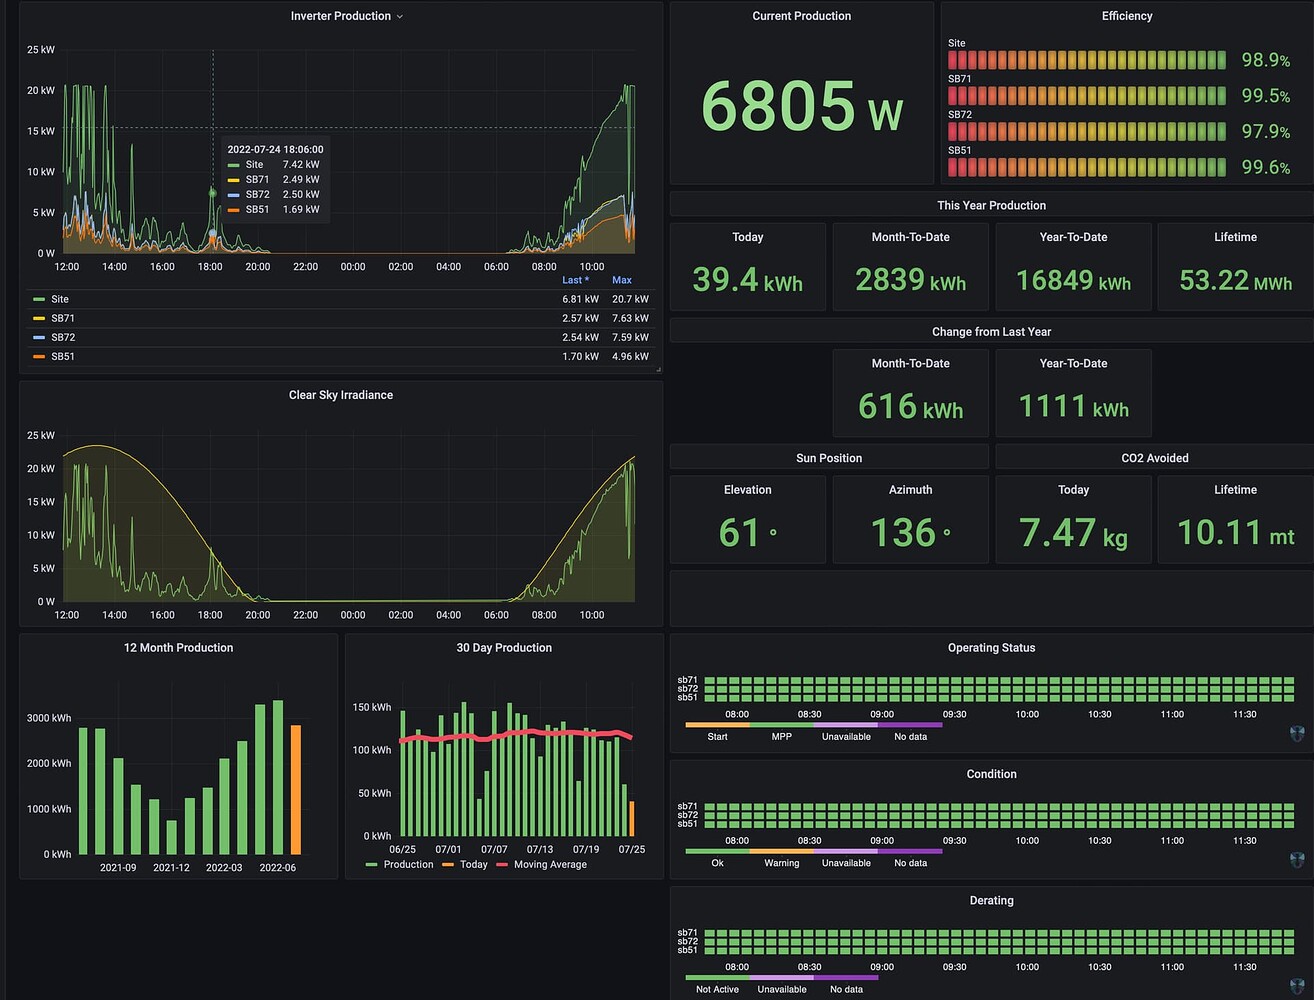Open the Operating Status panel title menu

pos(991,648)
